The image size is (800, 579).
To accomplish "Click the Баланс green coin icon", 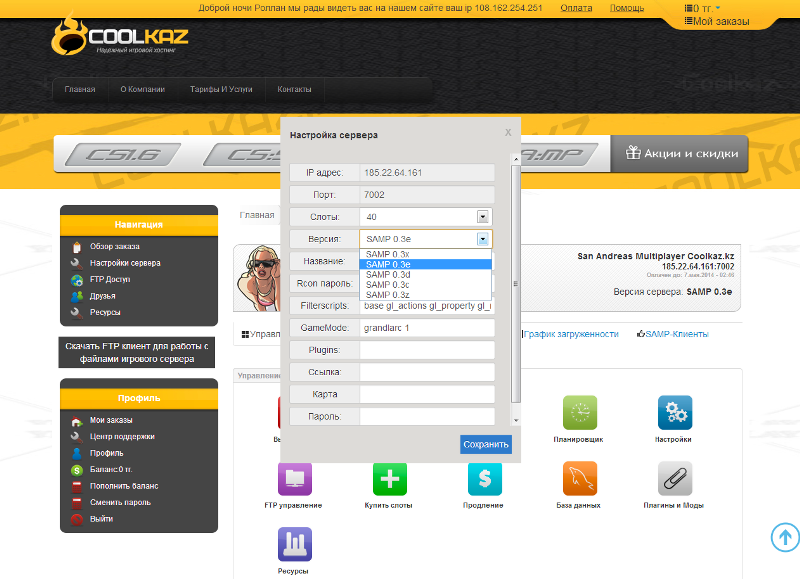I will click(77, 470).
